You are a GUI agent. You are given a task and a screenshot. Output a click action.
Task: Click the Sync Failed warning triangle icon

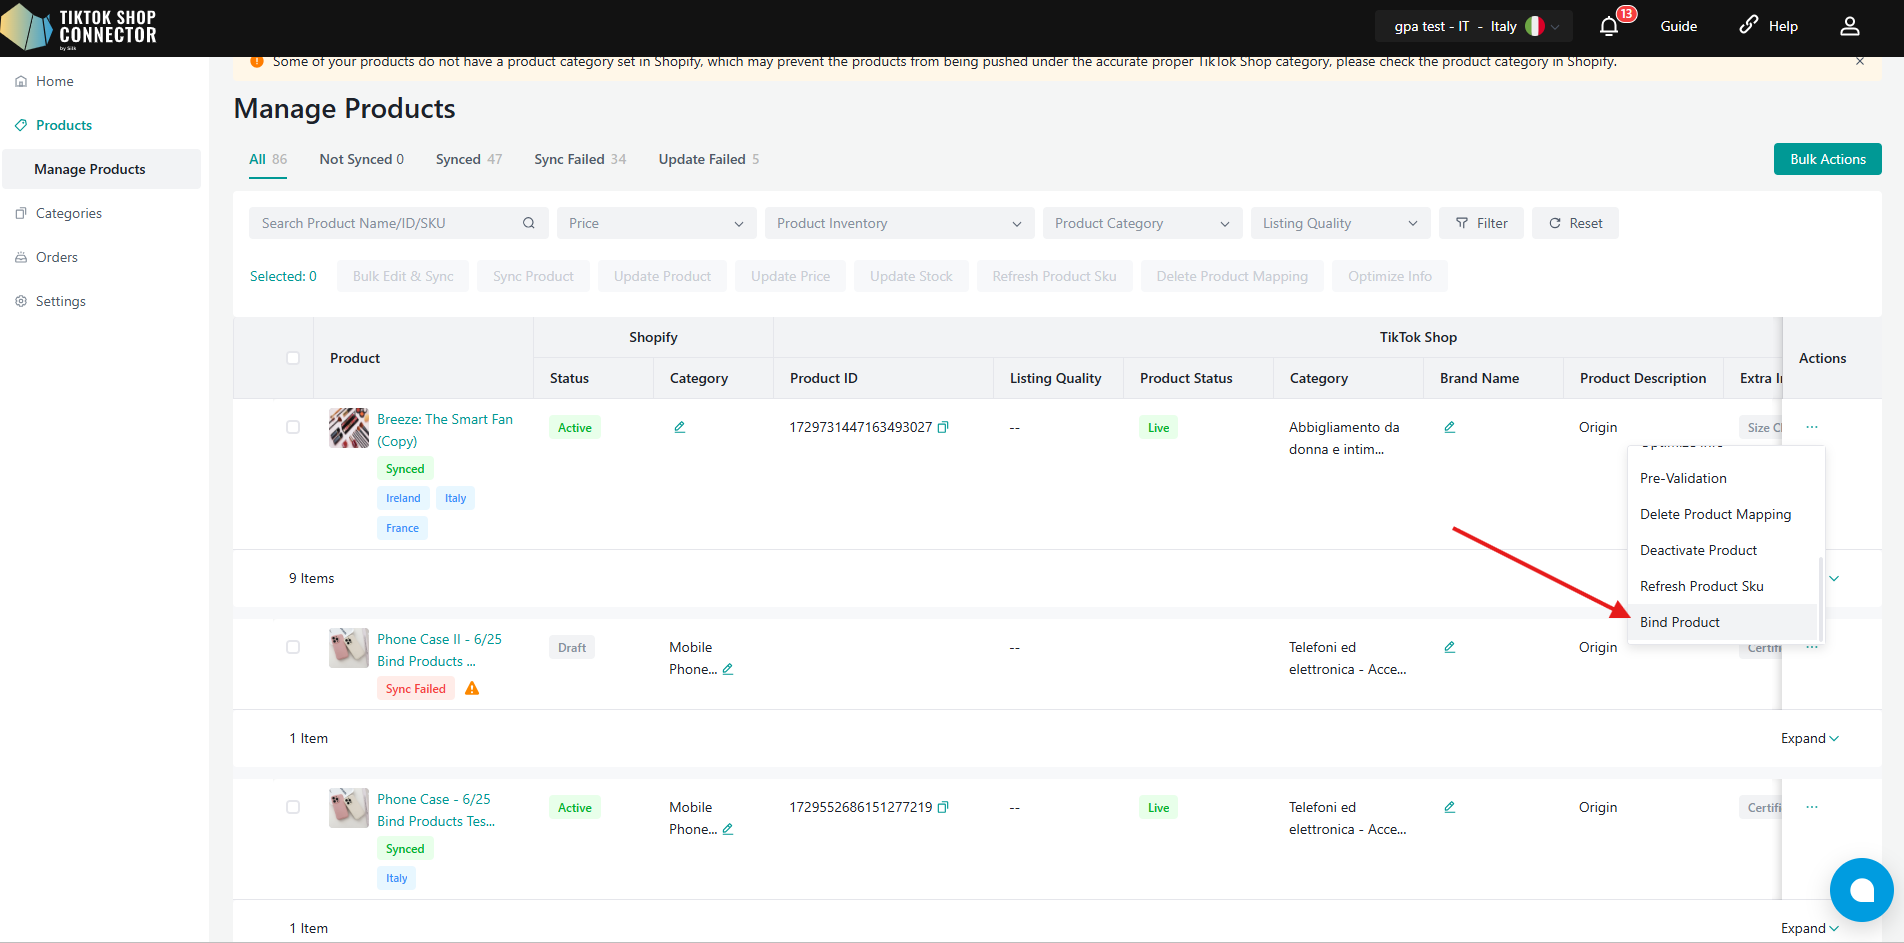pyautogui.click(x=472, y=688)
